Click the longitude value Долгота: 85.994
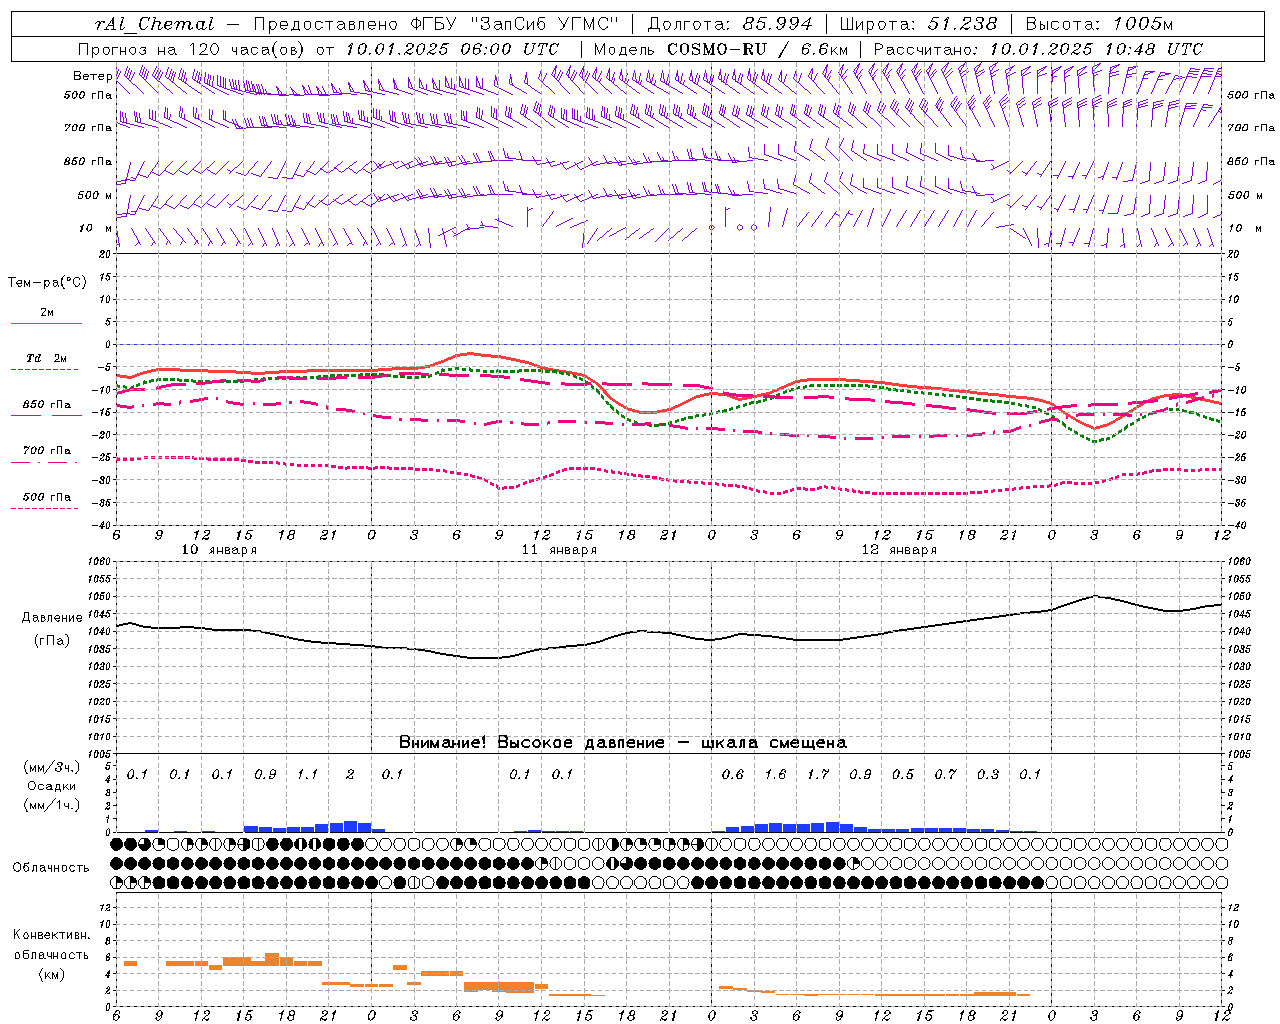1280x1024 pixels. click(x=729, y=24)
